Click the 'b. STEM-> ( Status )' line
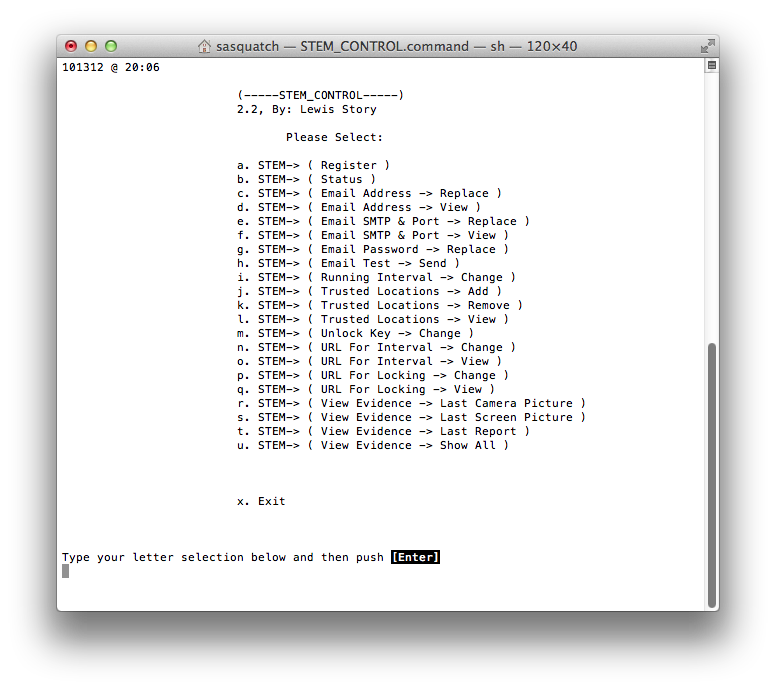 click(x=306, y=179)
